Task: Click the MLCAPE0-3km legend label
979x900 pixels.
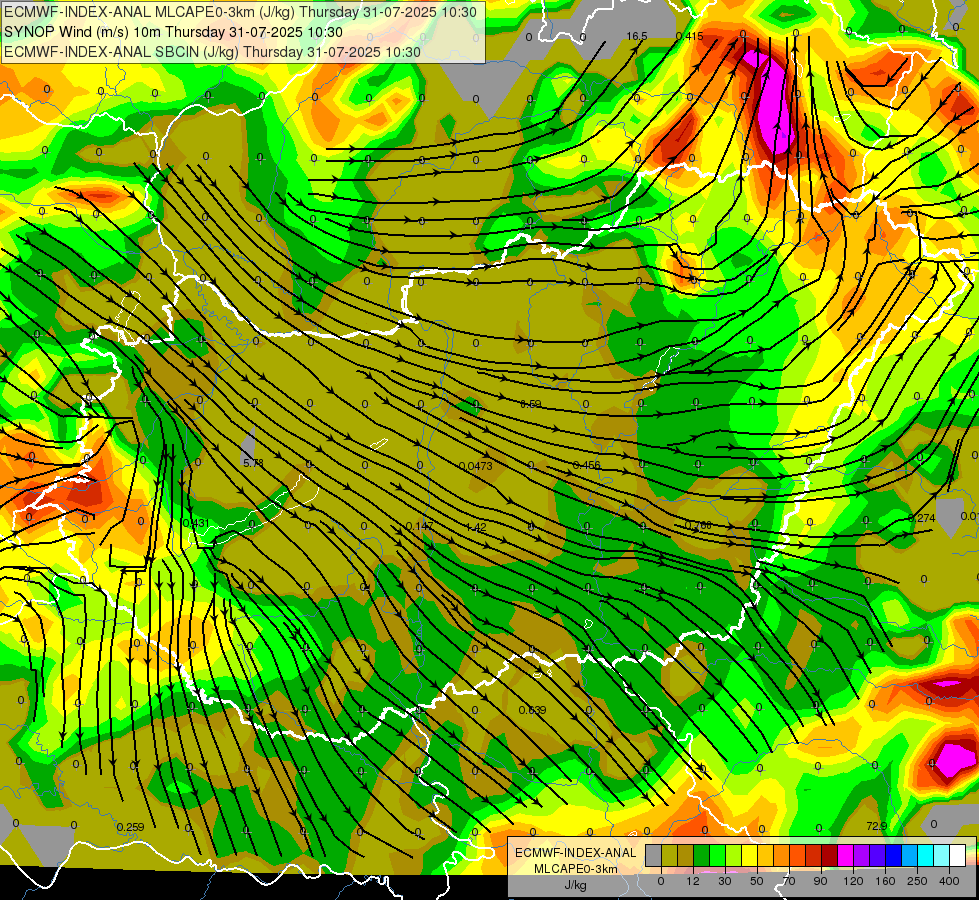Action: point(576,869)
